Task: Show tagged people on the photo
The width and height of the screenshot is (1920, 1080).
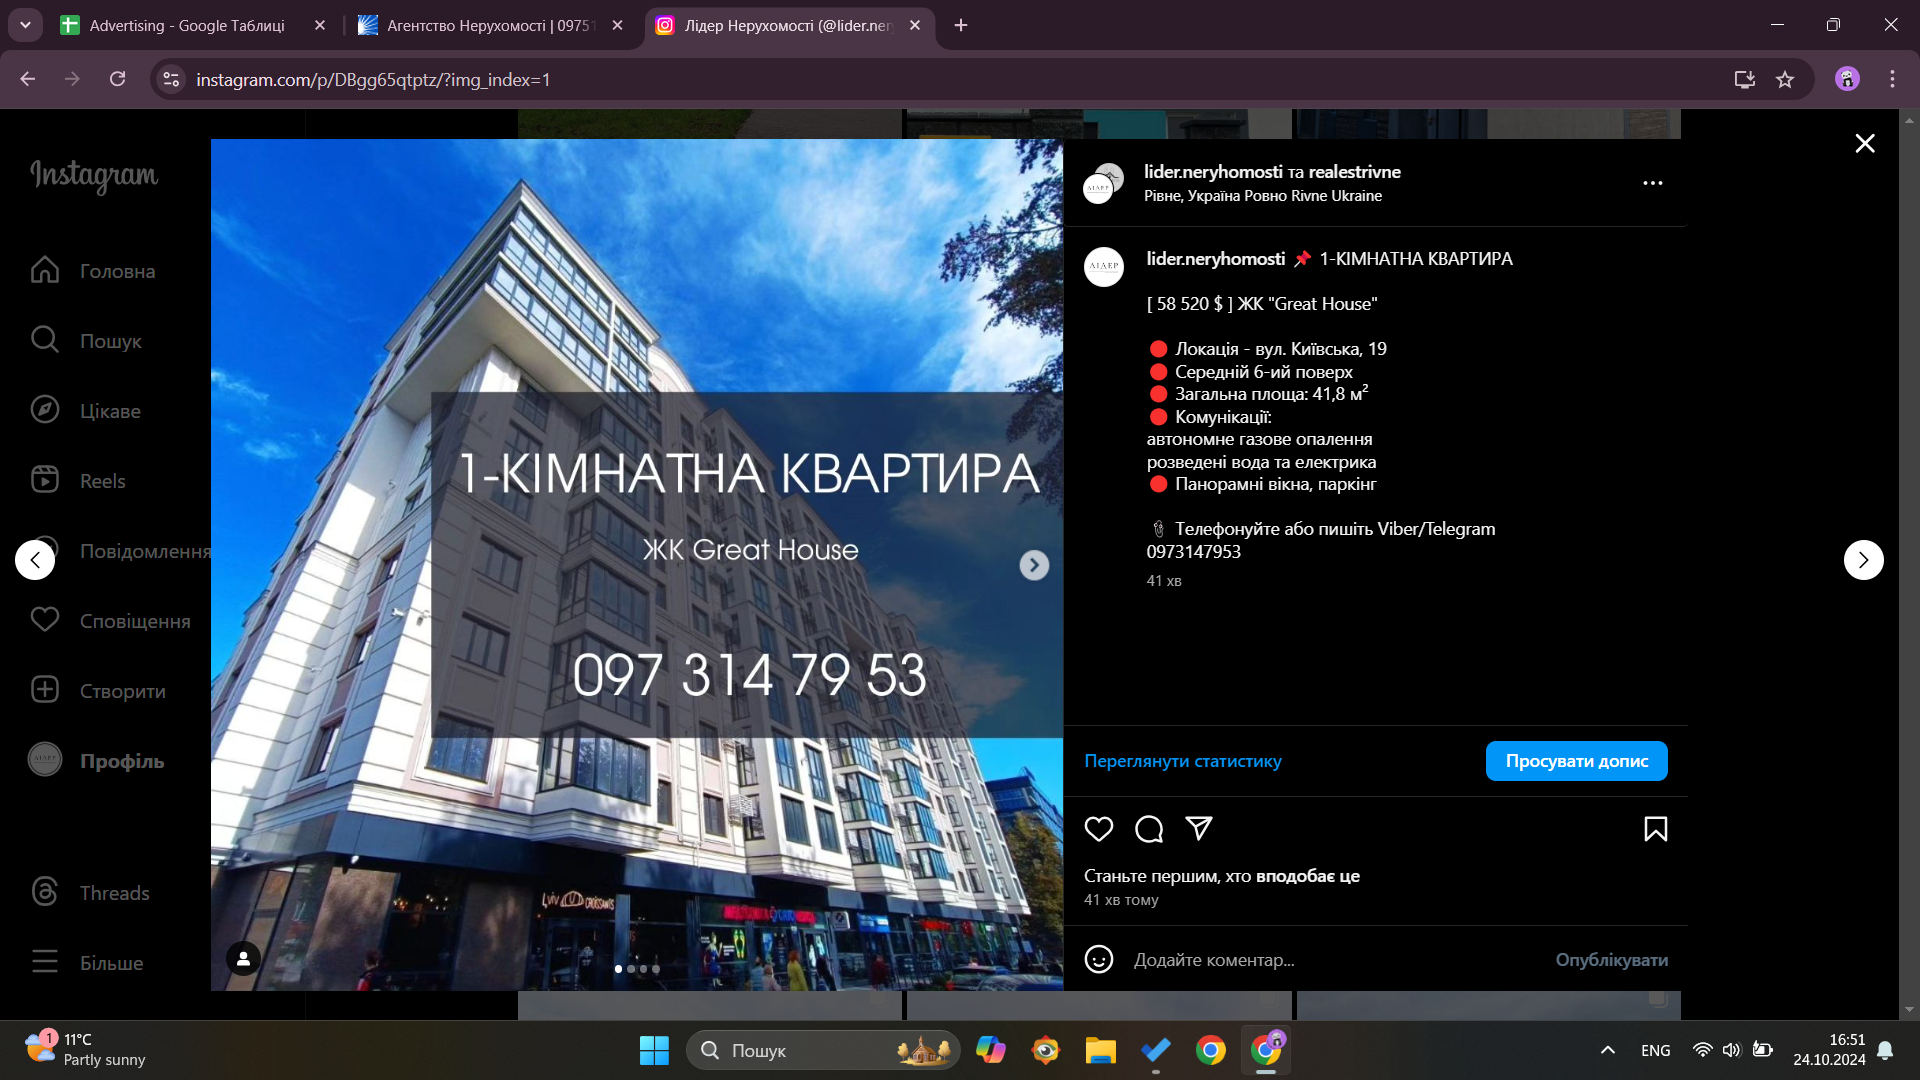Action: pos(243,959)
